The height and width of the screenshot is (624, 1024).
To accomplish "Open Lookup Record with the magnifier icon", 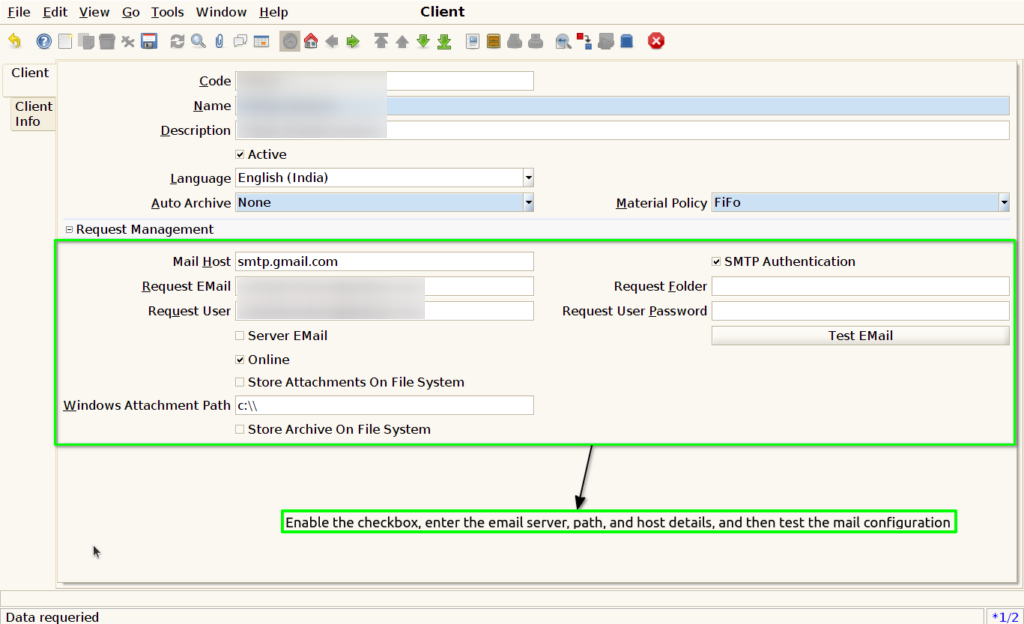I will coord(199,41).
